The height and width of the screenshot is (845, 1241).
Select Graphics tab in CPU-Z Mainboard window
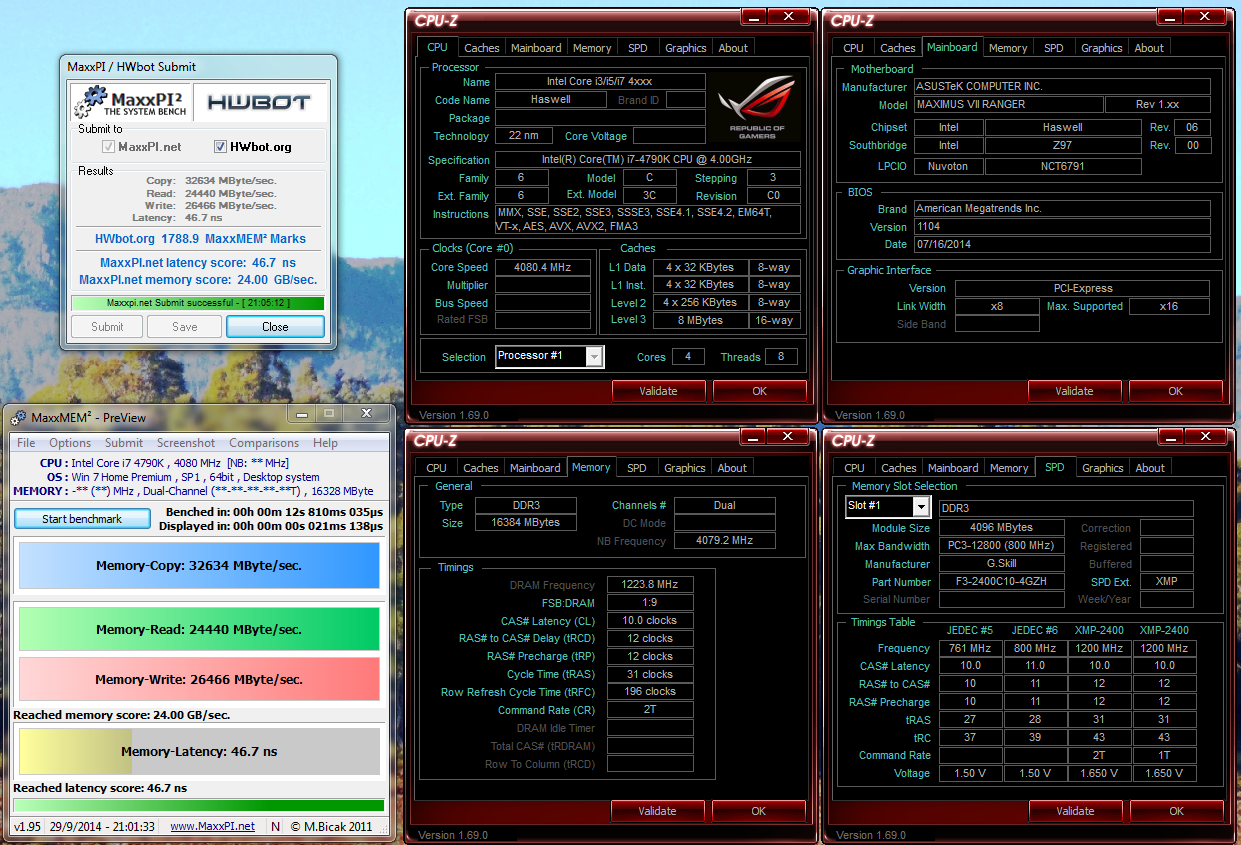tap(1102, 48)
